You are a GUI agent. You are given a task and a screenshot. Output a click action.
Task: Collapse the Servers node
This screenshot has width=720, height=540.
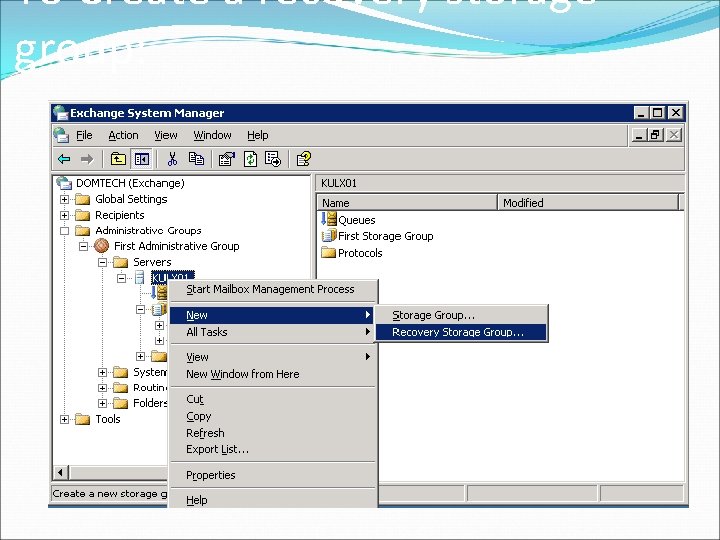[x=102, y=262]
